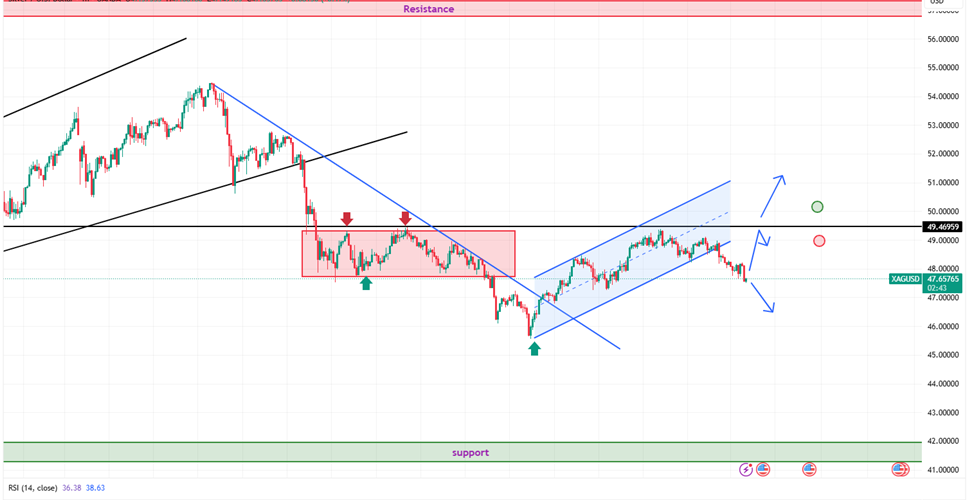Select green up arrow below red rectangle

pos(366,284)
